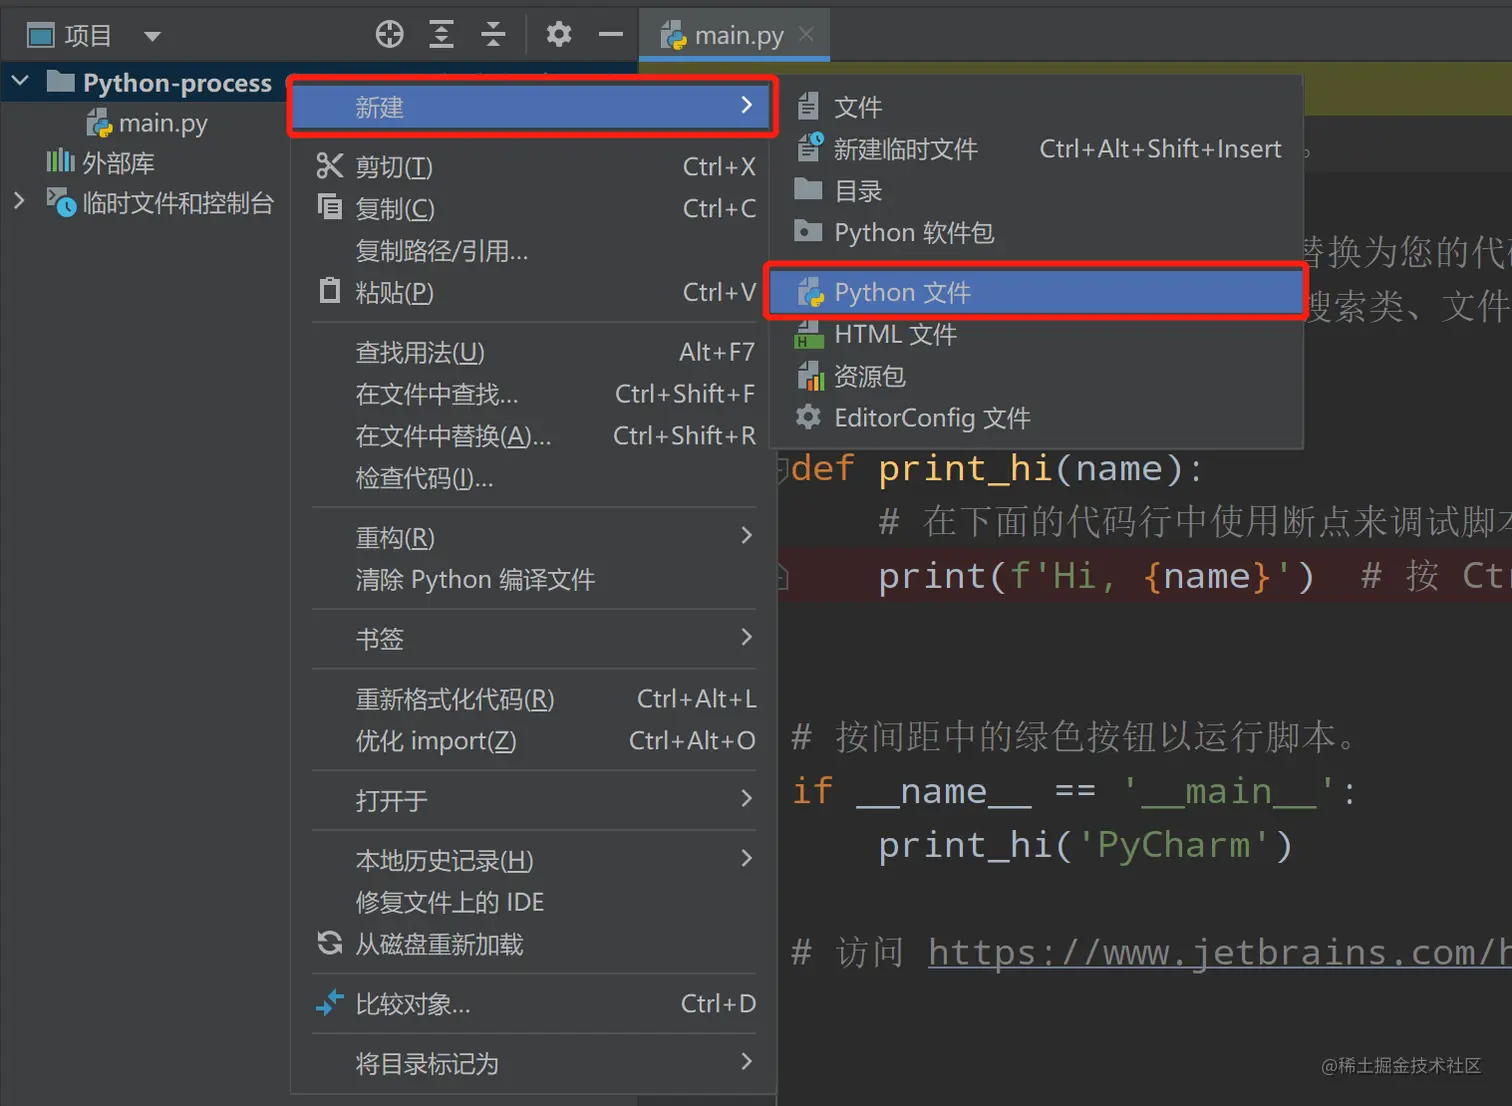Click the 临时文件和控制台 clock folder icon

(x=60, y=202)
